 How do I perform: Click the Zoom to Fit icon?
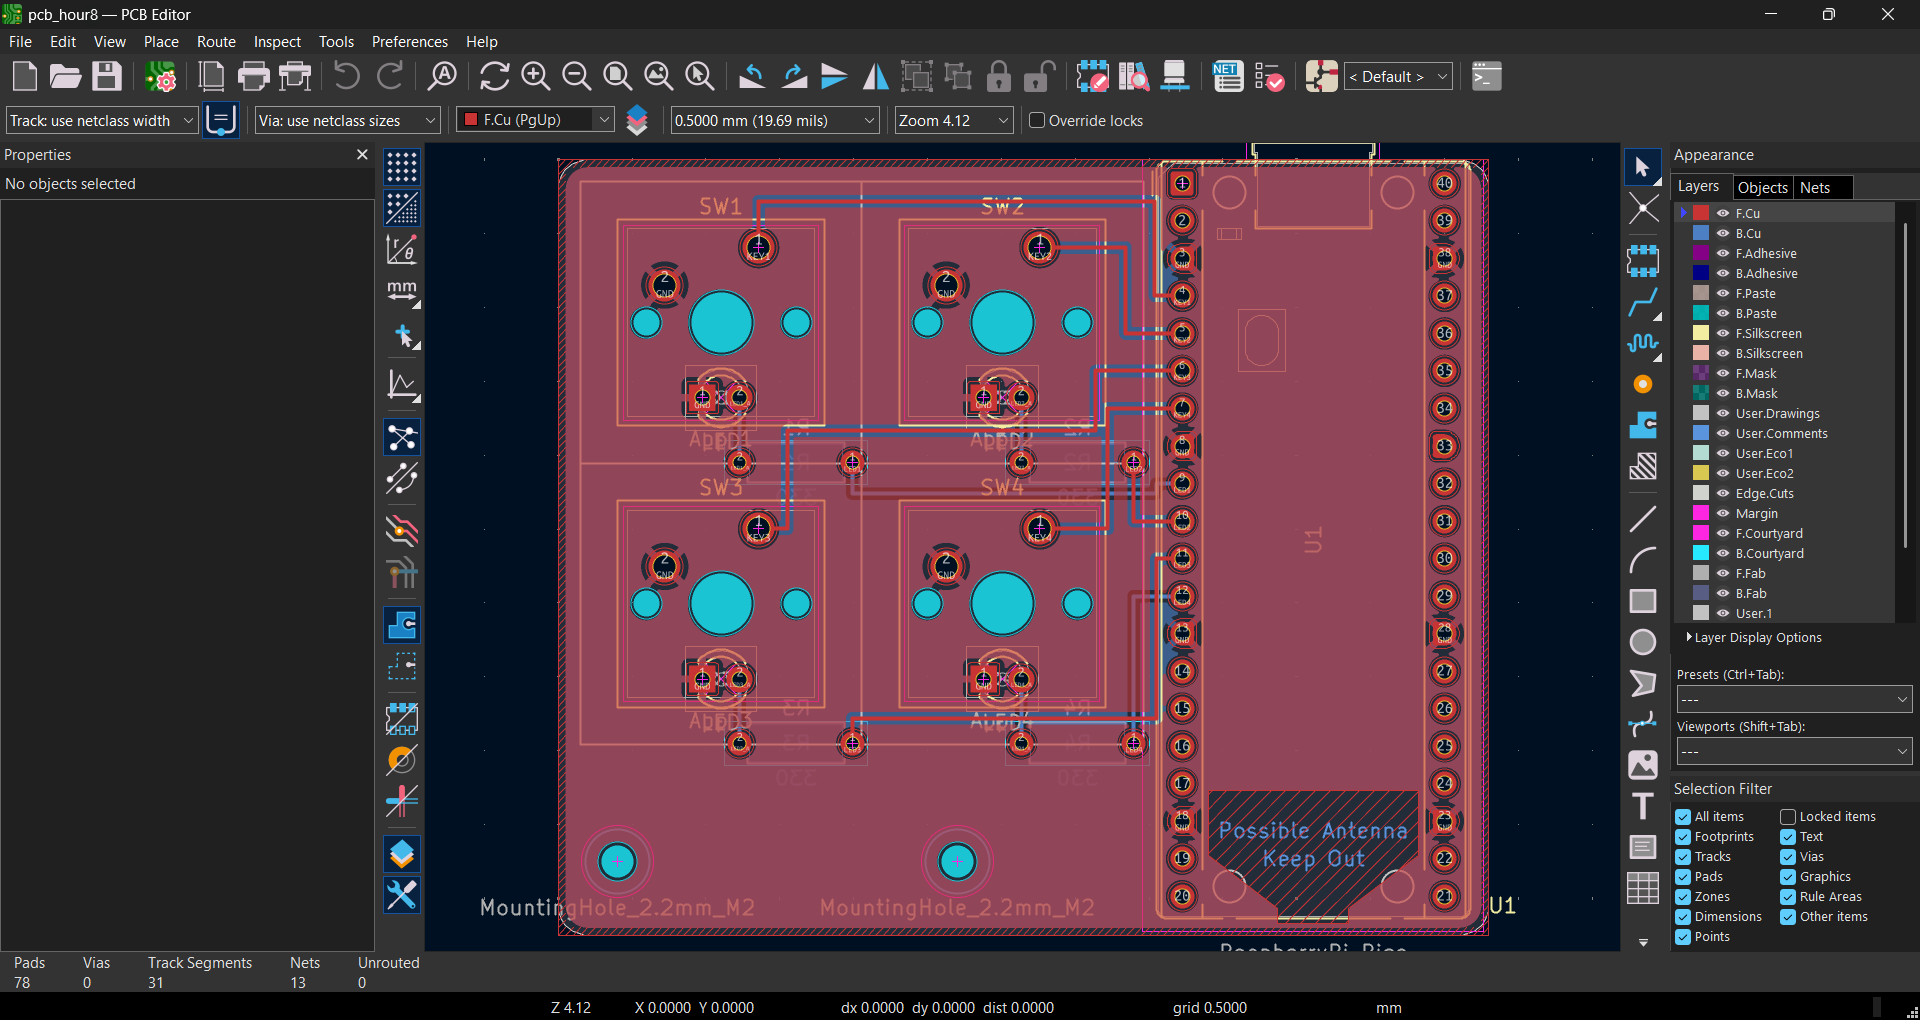617,76
